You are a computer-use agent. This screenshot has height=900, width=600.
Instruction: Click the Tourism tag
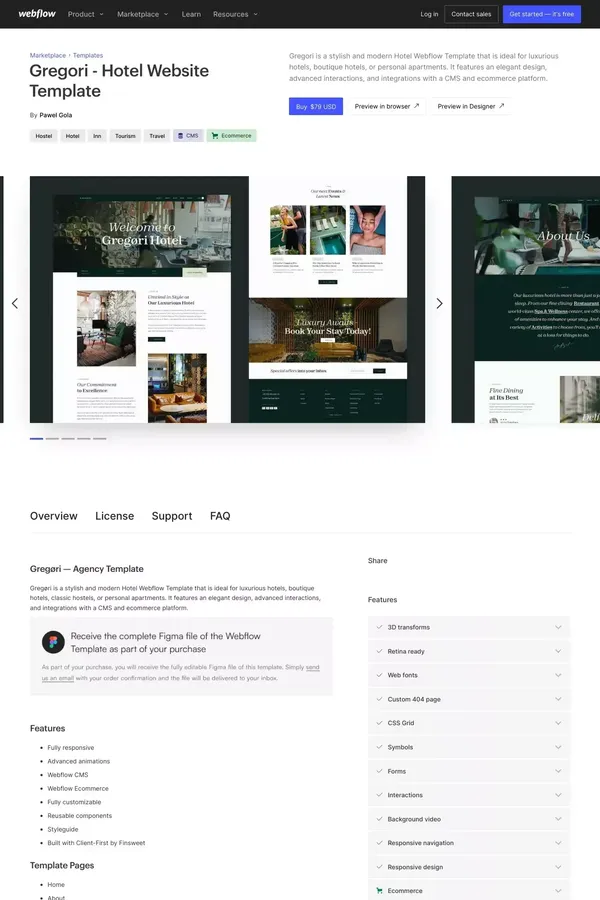click(x=125, y=136)
